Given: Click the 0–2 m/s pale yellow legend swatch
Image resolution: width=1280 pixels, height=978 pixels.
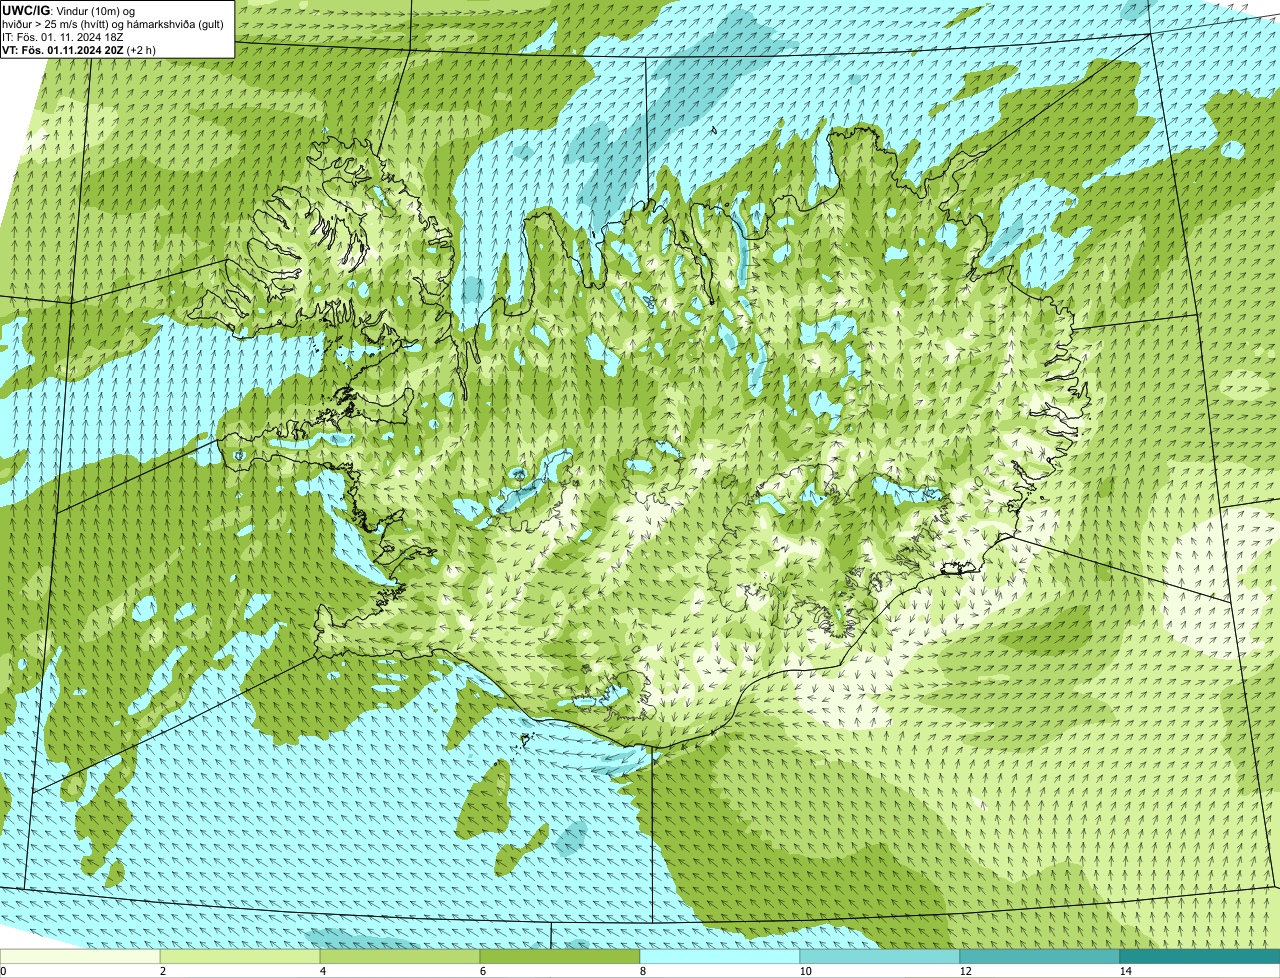Looking at the screenshot, I should tap(80, 956).
